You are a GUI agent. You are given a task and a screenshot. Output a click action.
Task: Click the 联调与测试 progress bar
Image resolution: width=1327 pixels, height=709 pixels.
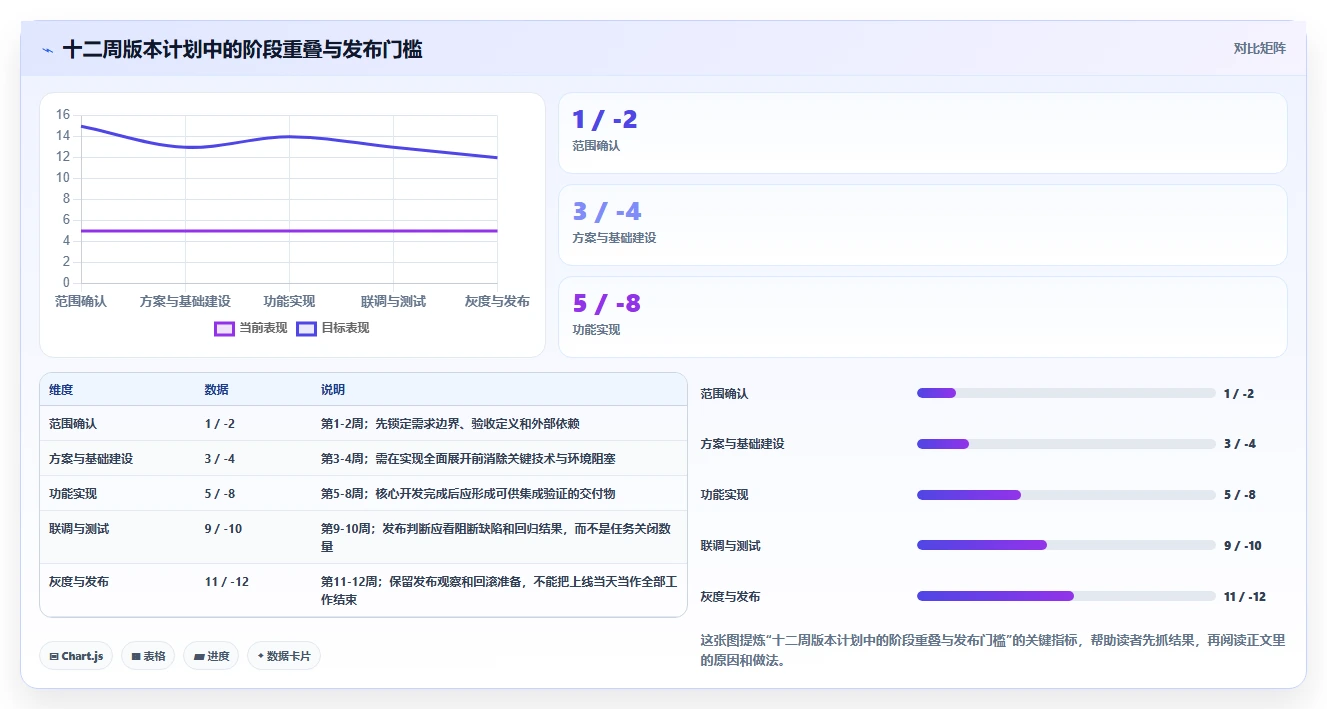1066,545
